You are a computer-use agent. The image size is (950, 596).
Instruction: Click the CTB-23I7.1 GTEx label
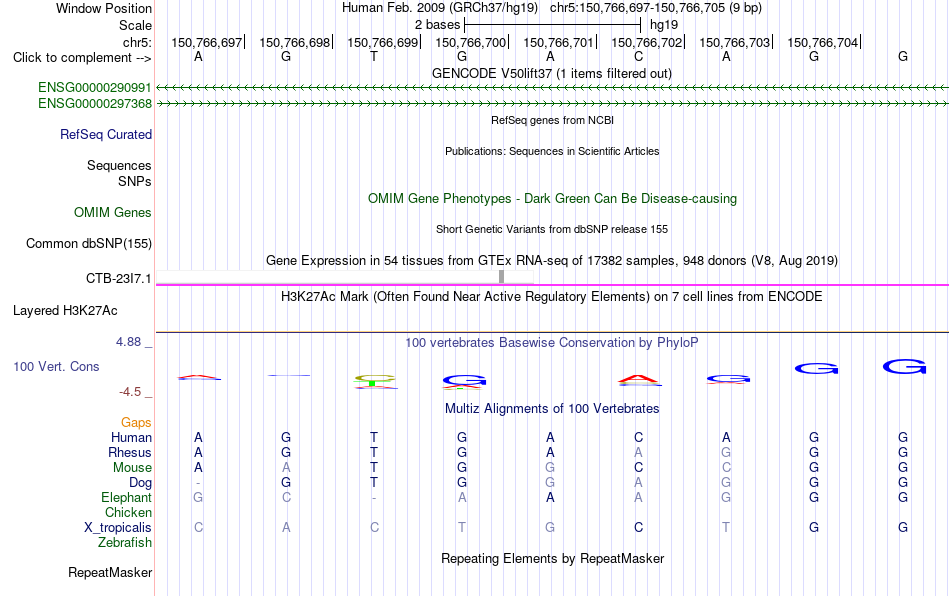point(118,279)
